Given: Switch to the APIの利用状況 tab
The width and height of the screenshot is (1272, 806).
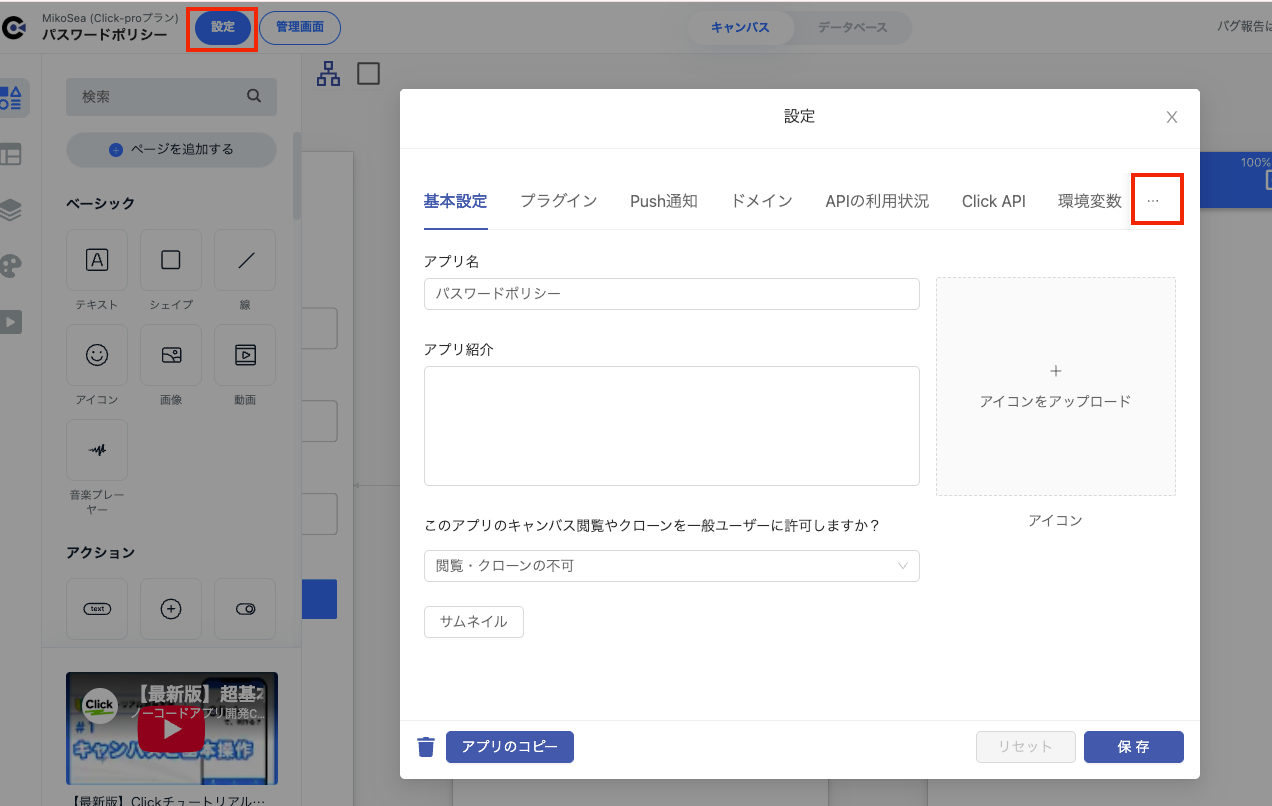Looking at the screenshot, I should [877, 201].
